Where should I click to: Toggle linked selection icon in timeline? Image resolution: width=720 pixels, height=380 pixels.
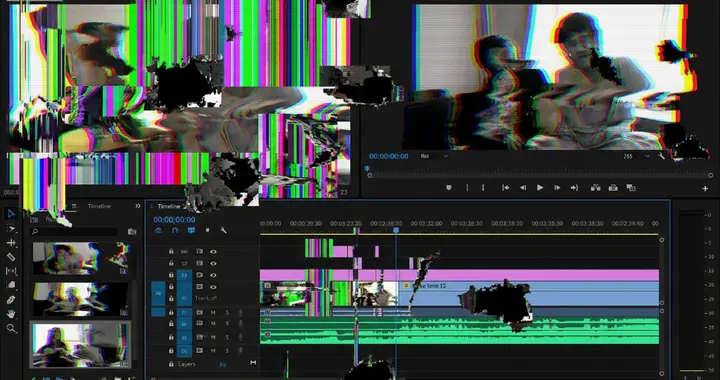191,230
